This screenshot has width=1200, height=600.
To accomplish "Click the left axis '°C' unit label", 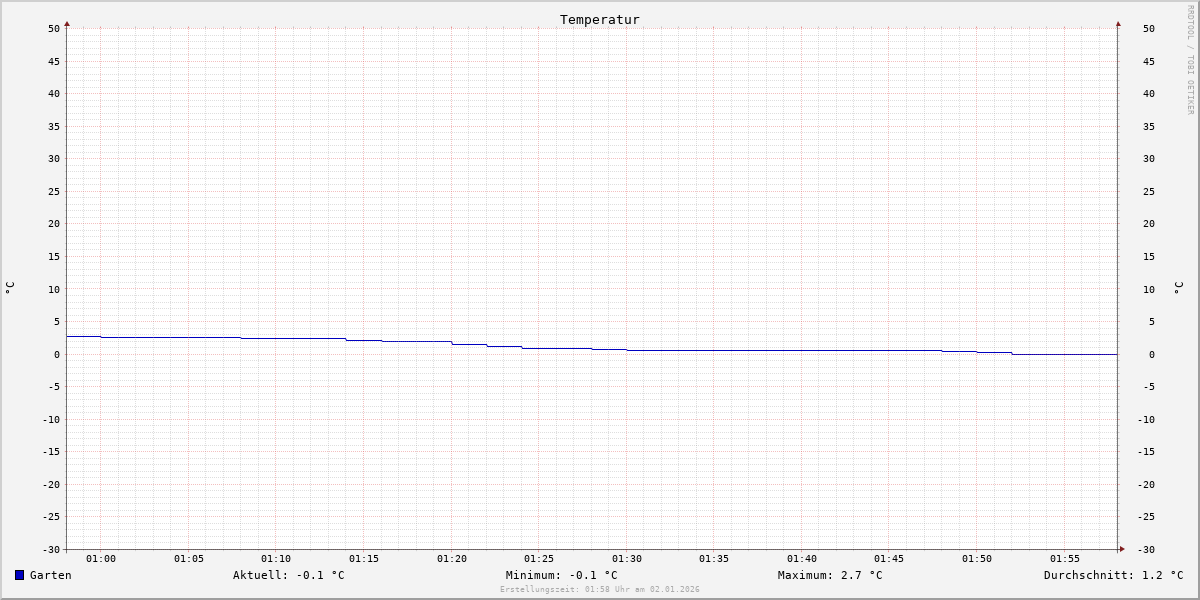I will 10,288.
